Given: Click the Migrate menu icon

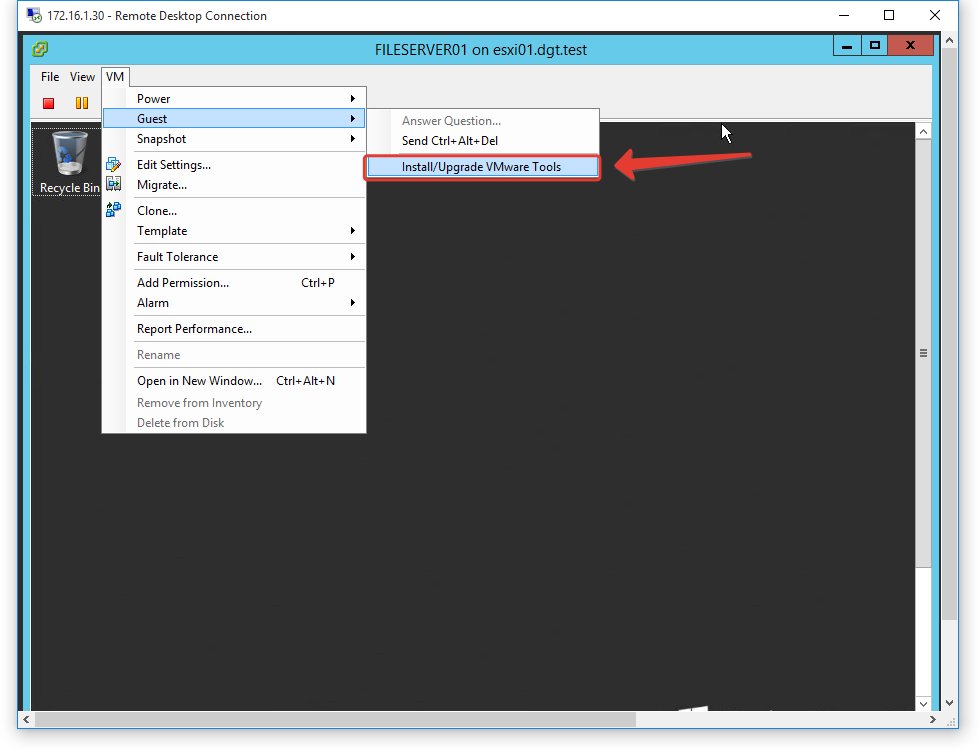Looking at the screenshot, I should point(113,184).
